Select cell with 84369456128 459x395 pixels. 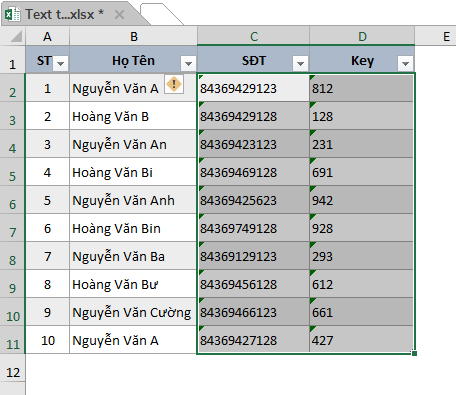point(254,284)
